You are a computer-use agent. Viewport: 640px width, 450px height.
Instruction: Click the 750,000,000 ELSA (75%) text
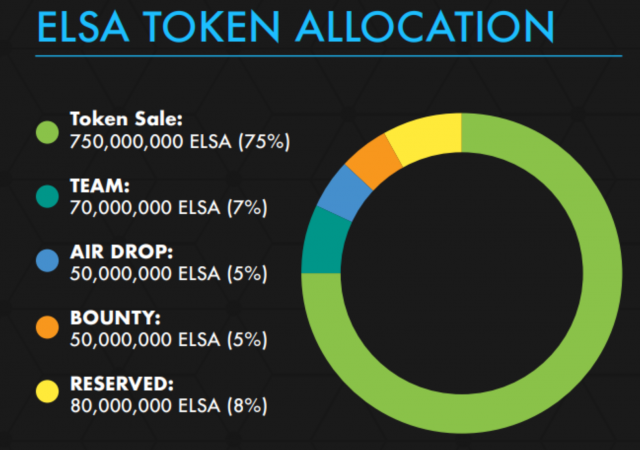click(180, 142)
